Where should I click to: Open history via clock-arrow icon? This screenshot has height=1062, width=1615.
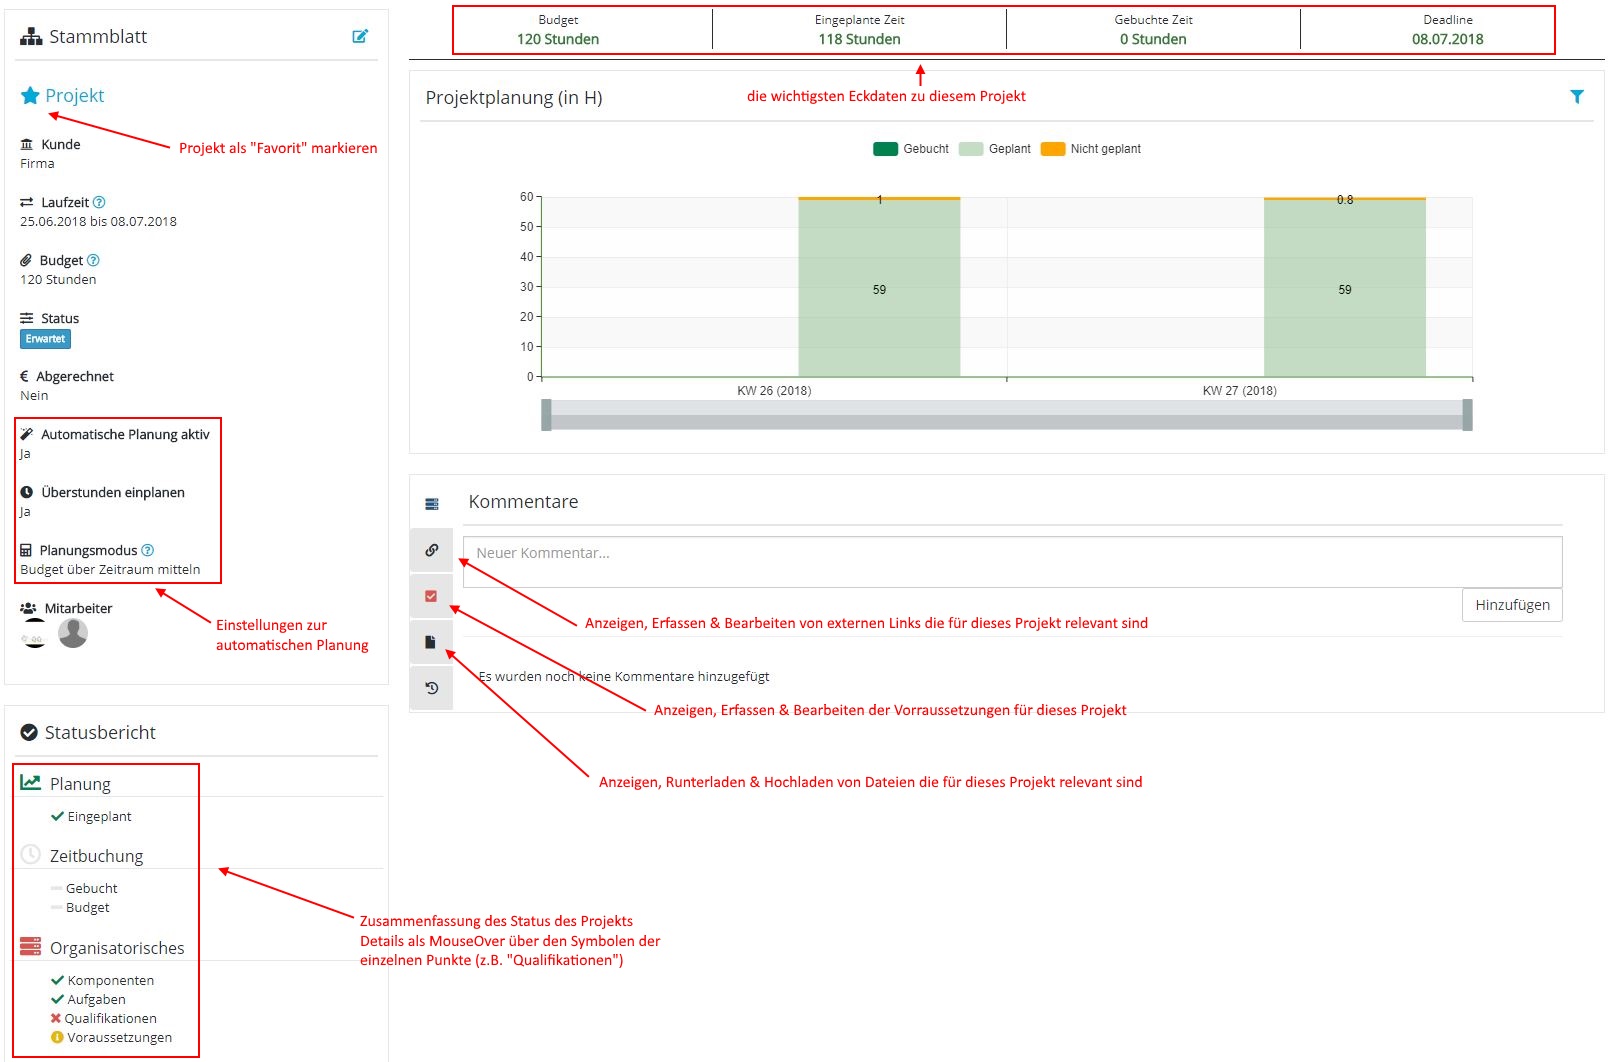(431, 688)
